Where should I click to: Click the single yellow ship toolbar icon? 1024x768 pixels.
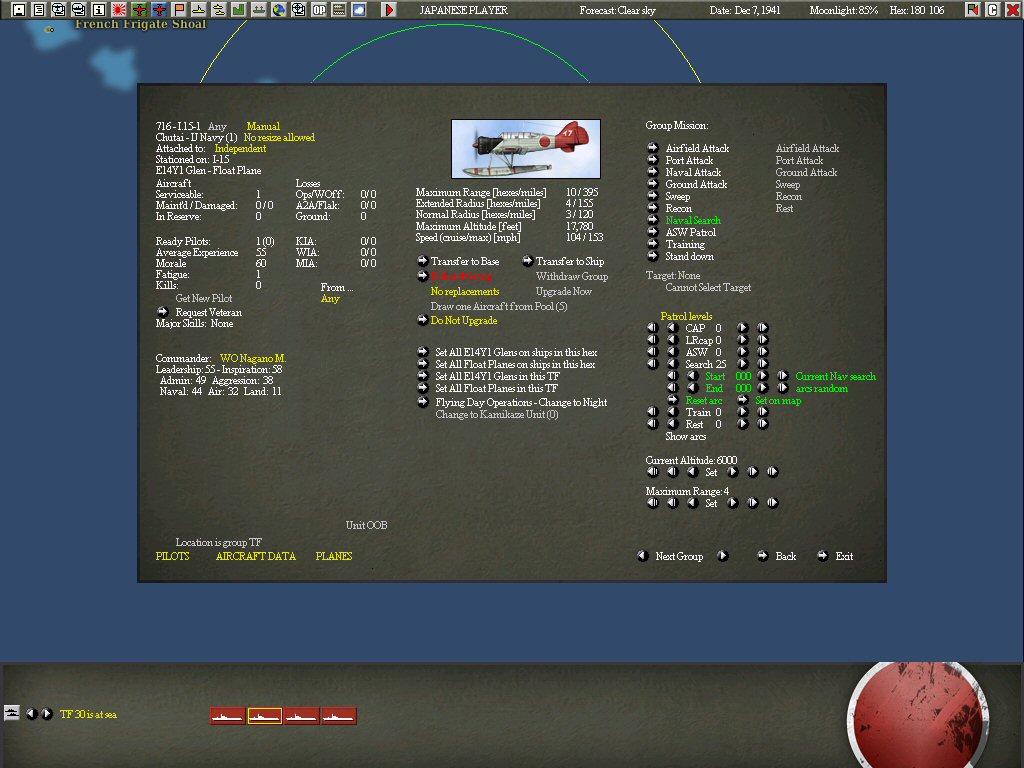pyautogui.click(x=199, y=10)
